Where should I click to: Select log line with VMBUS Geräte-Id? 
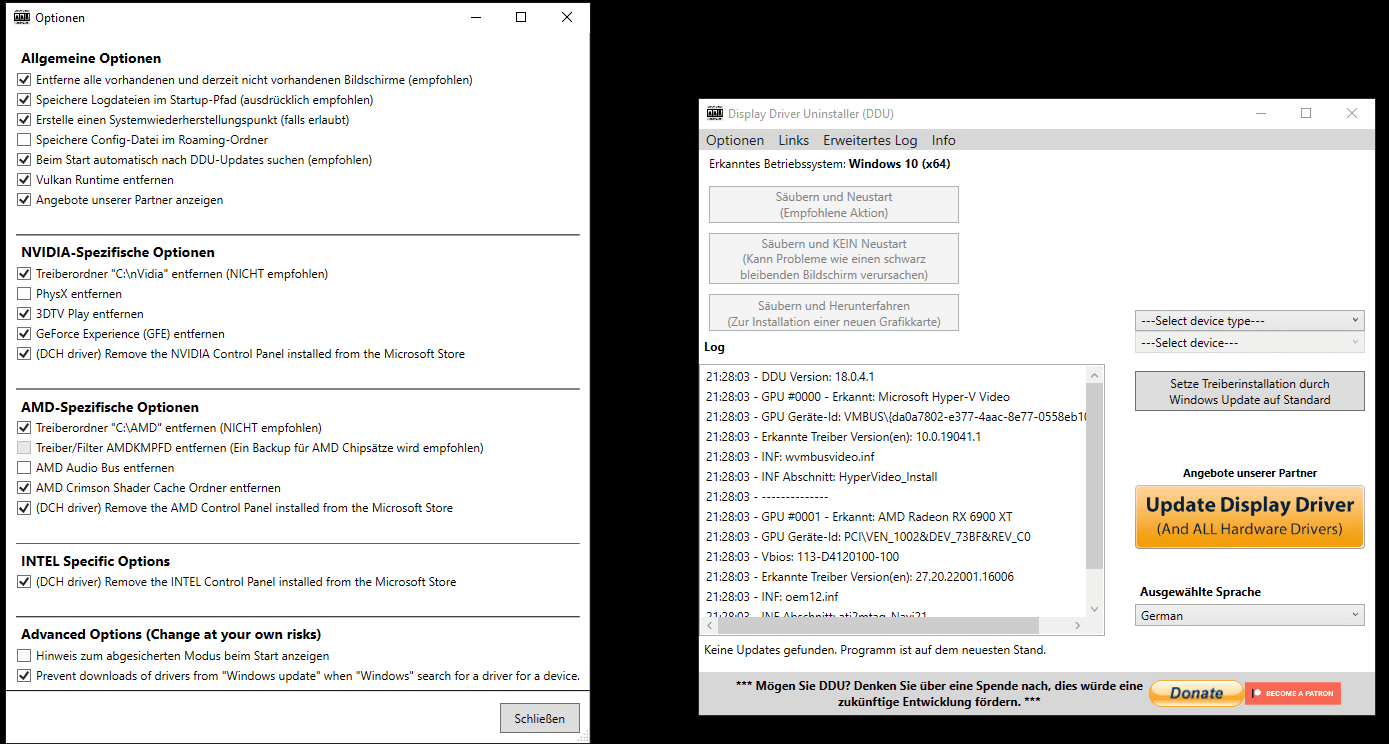tap(896, 417)
